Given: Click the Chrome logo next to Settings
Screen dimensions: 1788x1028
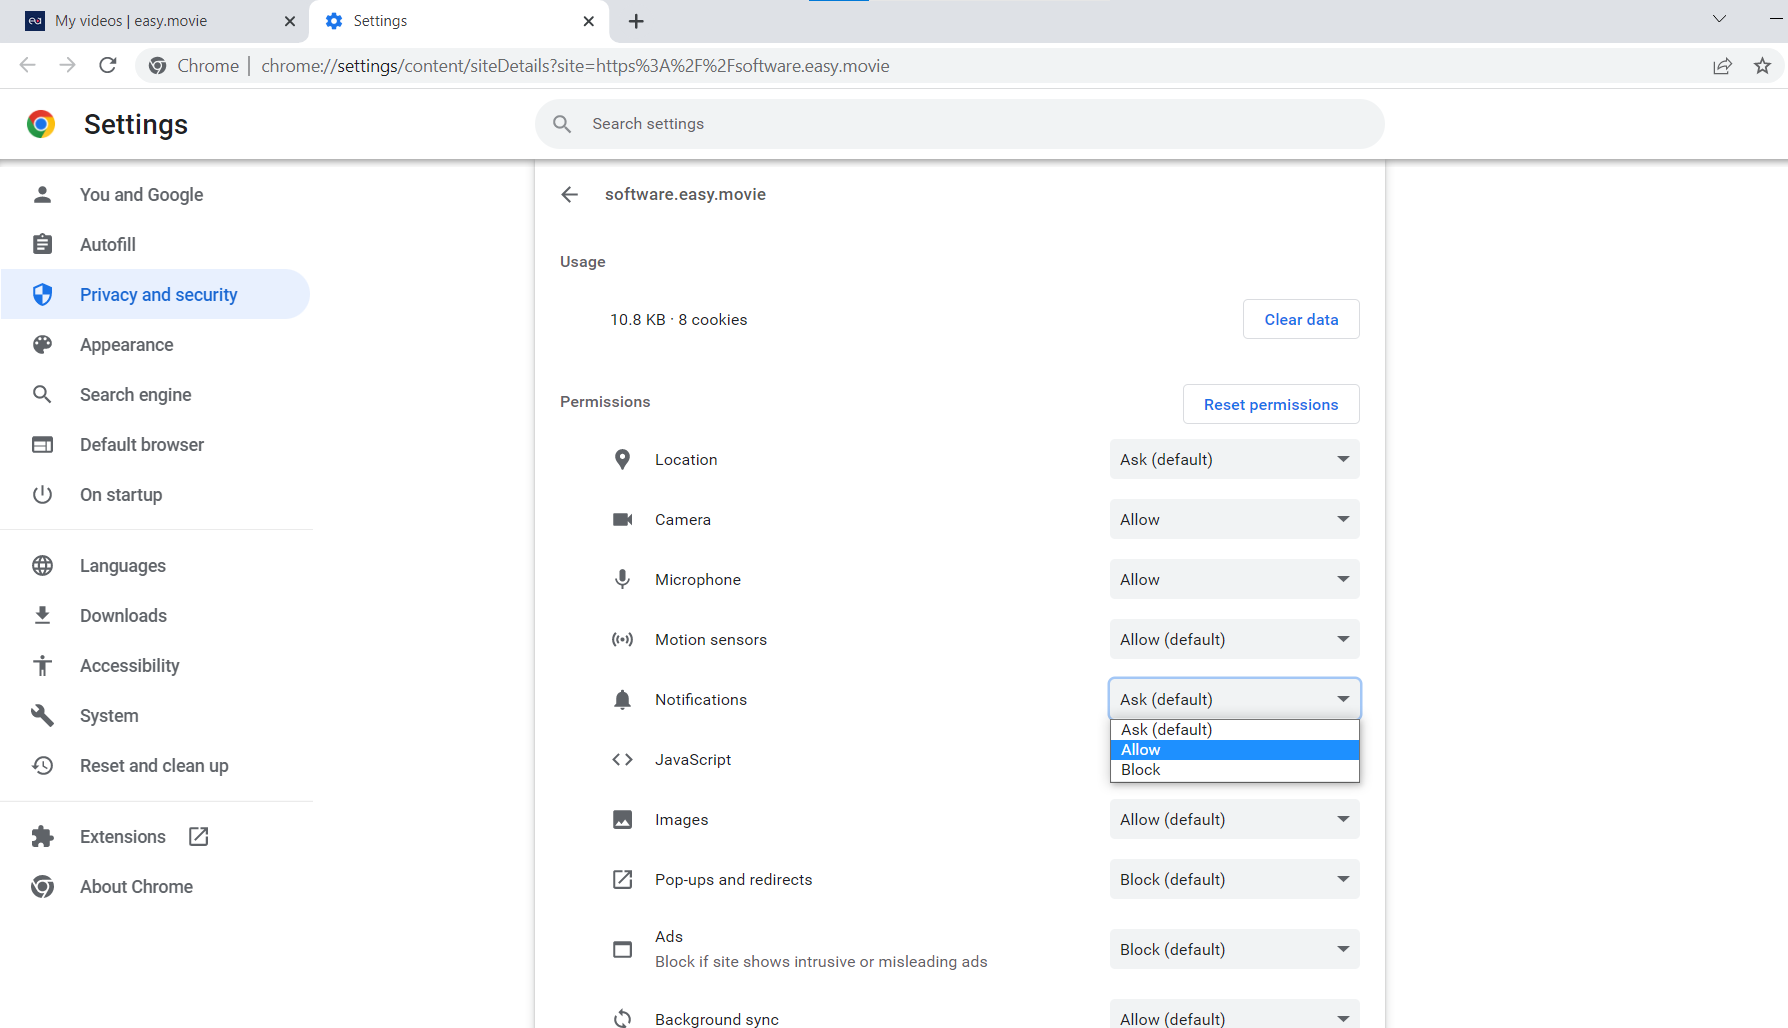Looking at the screenshot, I should [41, 124].
